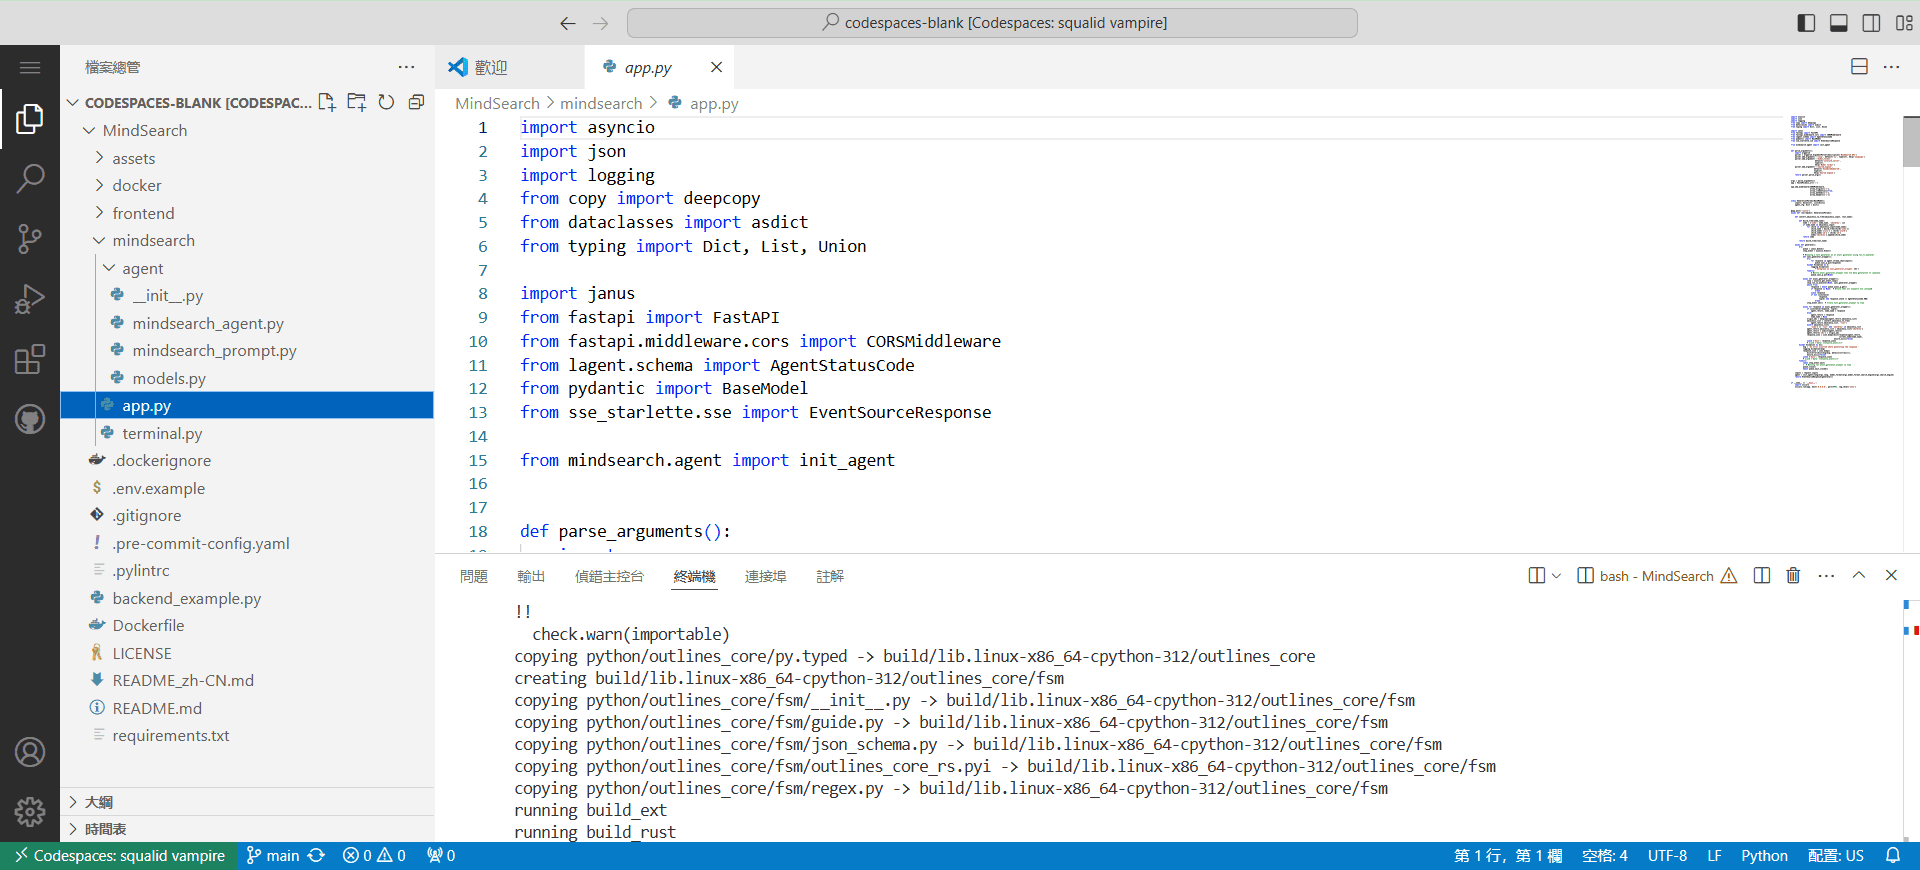Open the hamburger application menu

(x=30, y=67)
